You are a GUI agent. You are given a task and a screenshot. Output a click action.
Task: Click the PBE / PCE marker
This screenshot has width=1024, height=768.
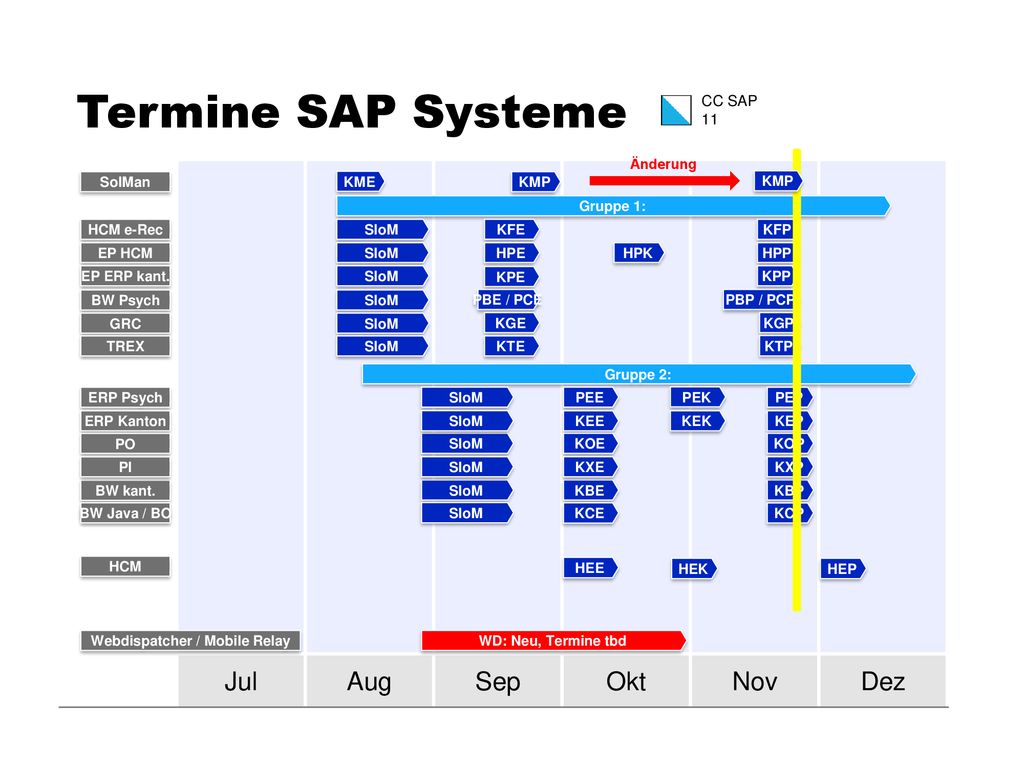pos(508,300)
